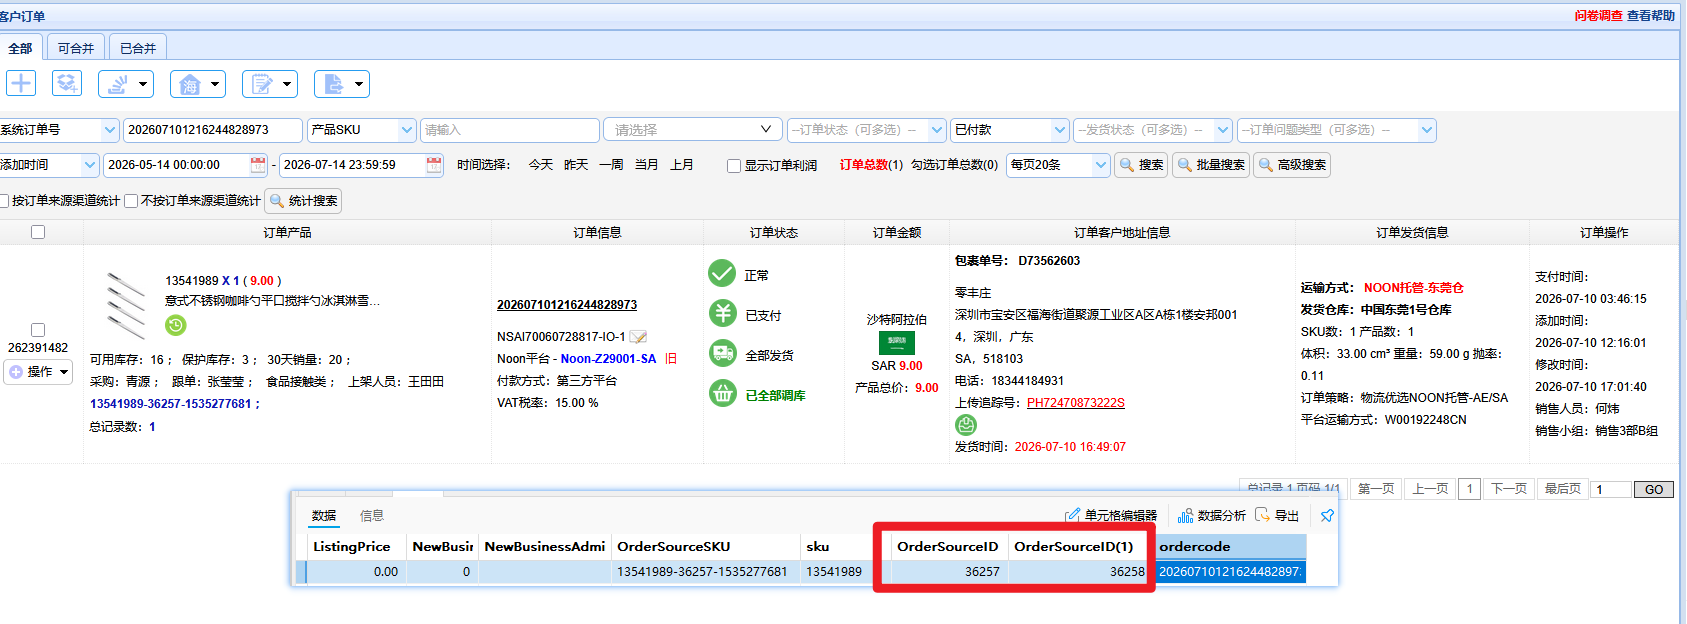Screen dimensions: 1687x624
Task: Switch to the 全部 tab
Action: [x=21, y=48]
